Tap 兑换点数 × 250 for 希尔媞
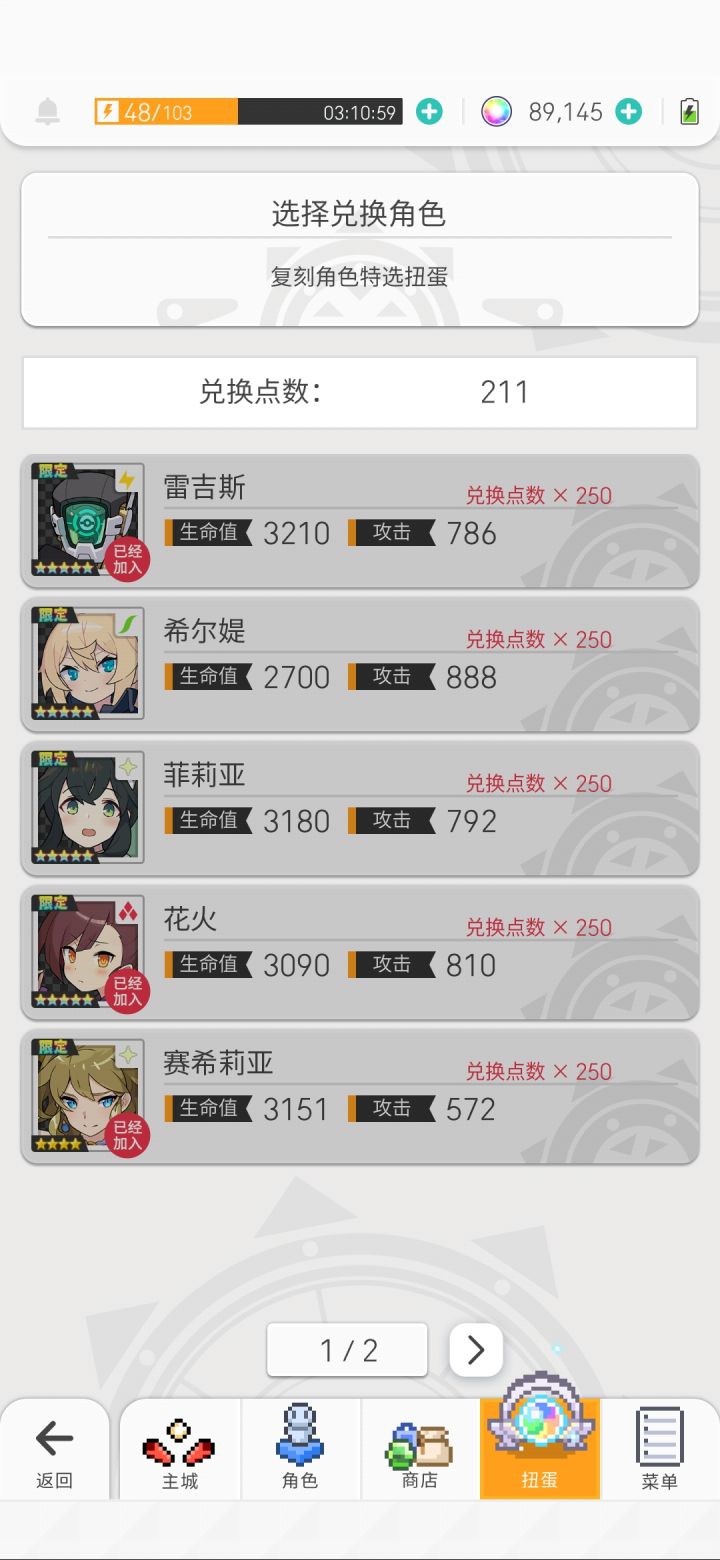Image resolution: width=720 pixels, height=1560 pixels. click(x=539, y=639)
